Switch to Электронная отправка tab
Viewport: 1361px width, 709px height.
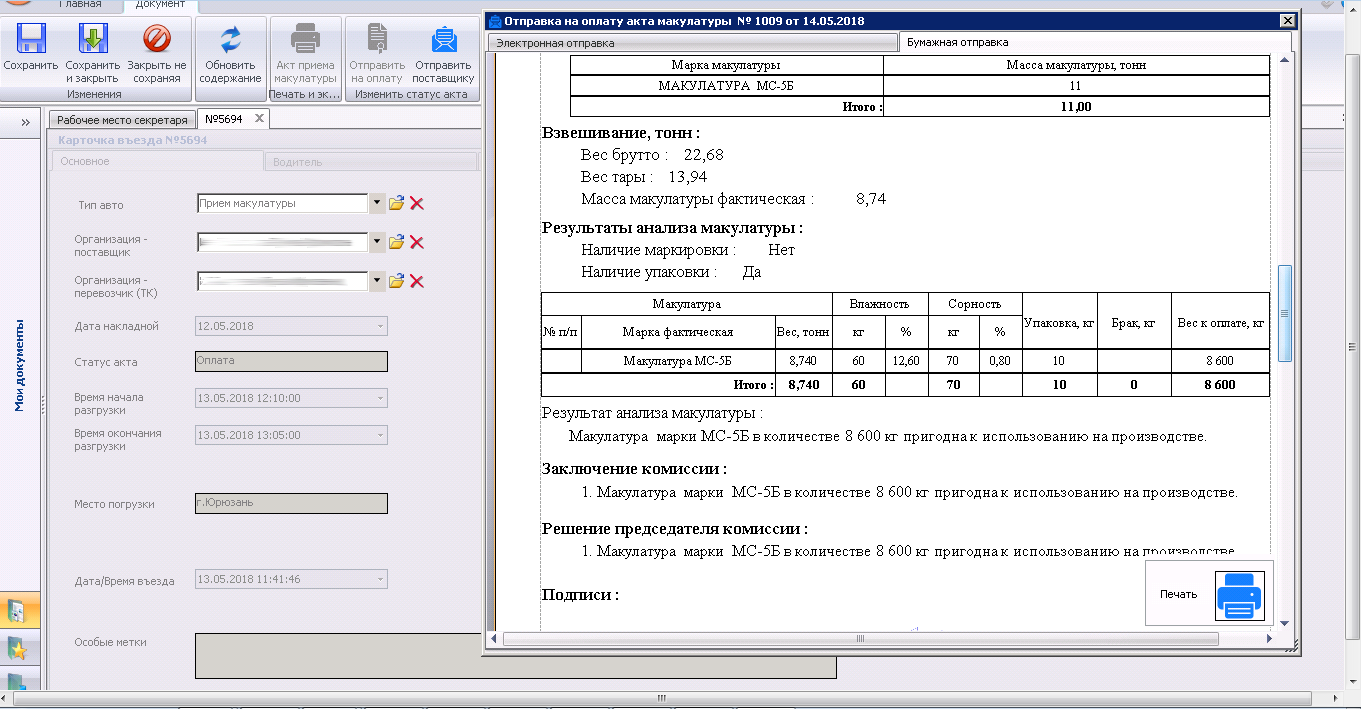[x=691, y=43]
